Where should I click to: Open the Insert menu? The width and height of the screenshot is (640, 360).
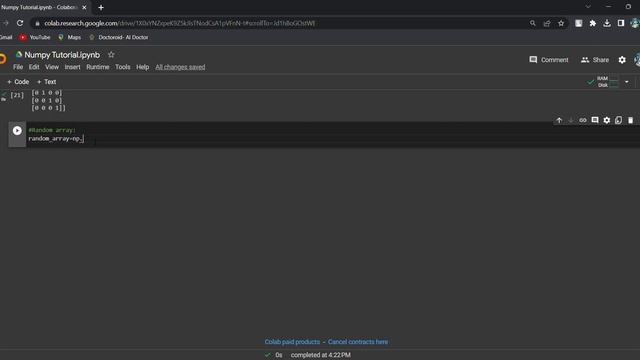tap(72, 67)
